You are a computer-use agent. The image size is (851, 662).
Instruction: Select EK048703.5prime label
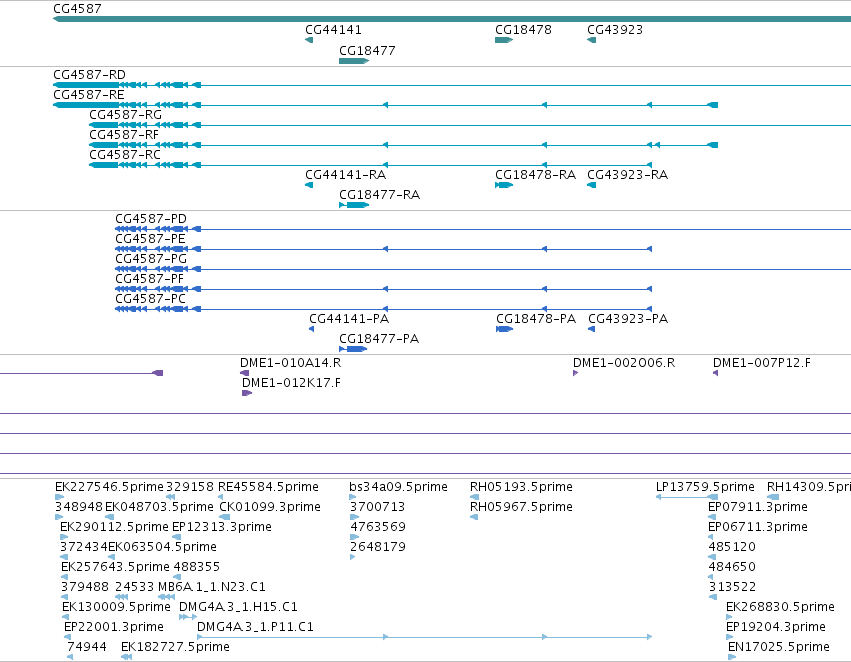click(x=159, y=507)
